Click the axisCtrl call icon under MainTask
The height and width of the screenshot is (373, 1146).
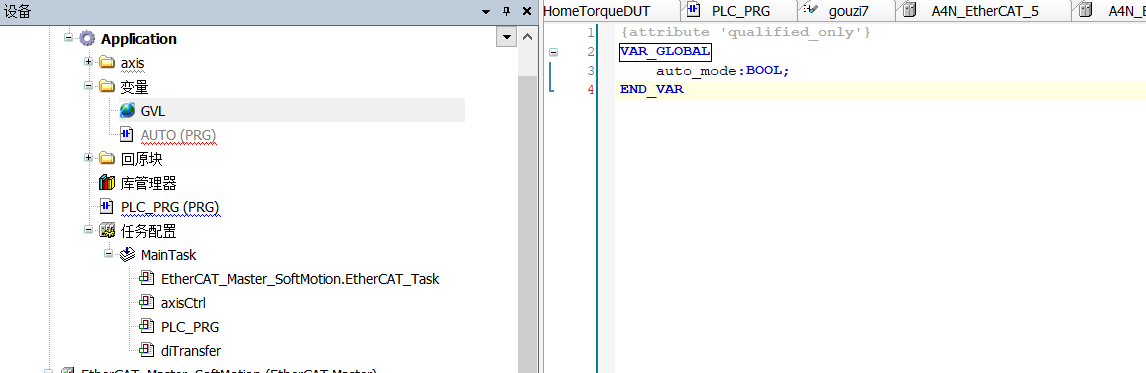(x=147, y=303)
